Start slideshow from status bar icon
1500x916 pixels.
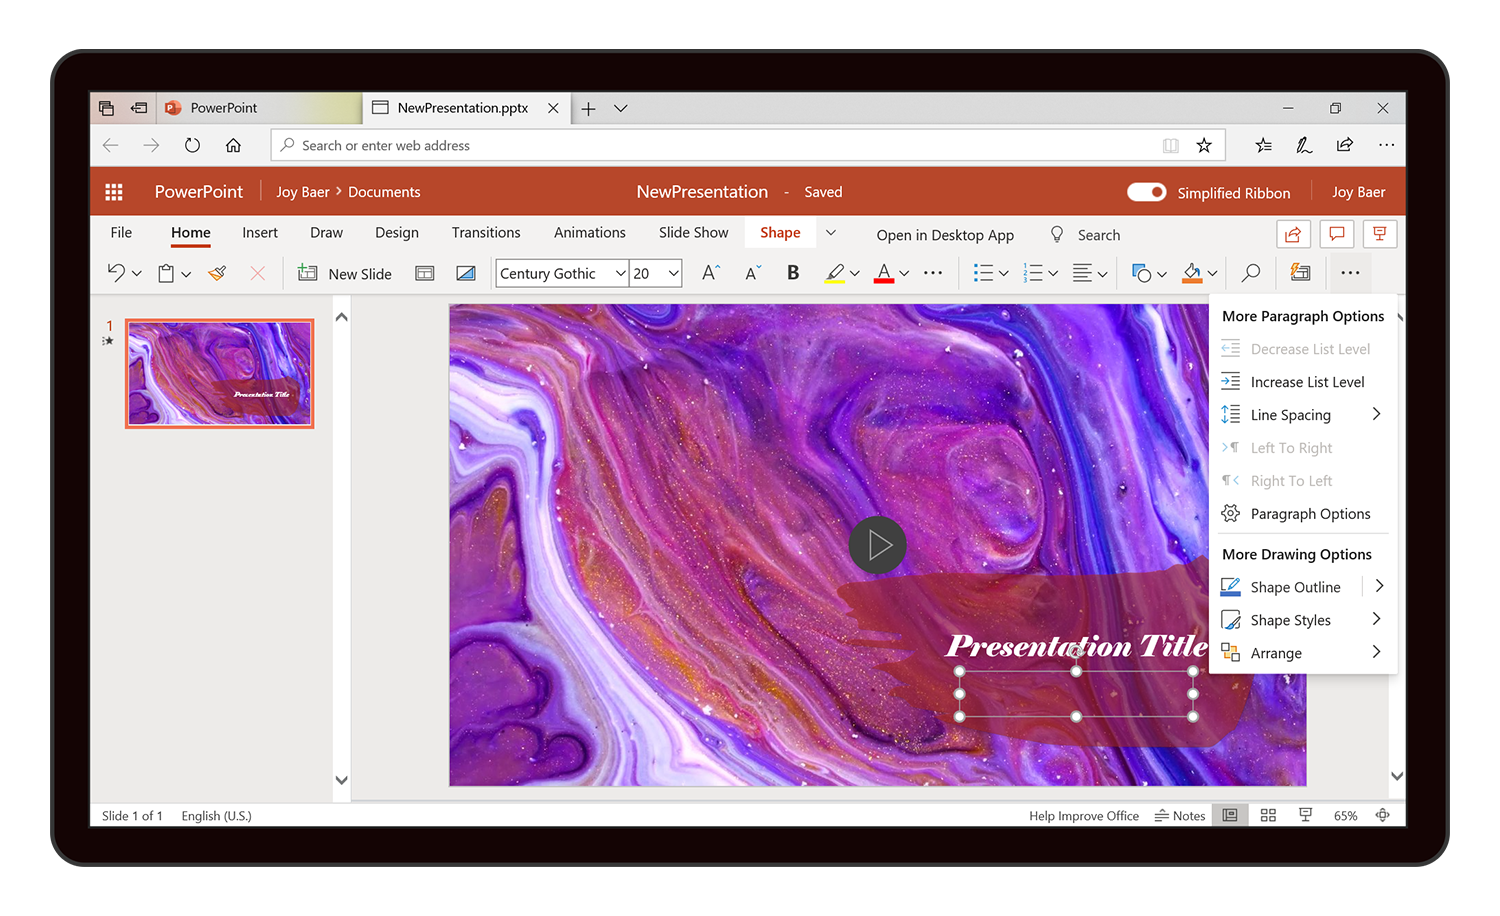tap(1305, 815)
